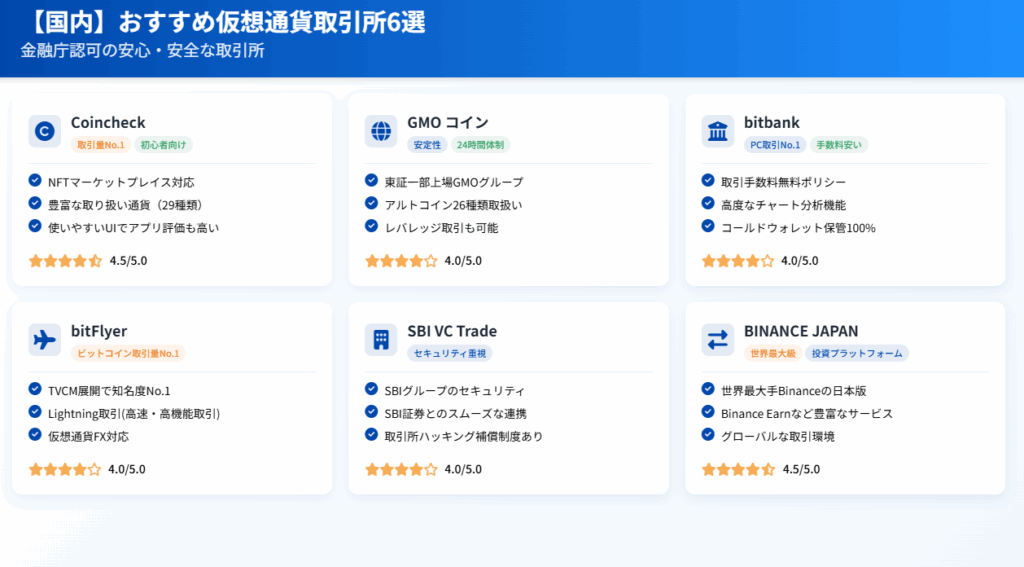Click the bitbank building icon
This screenshot has width=1024, height=567.
point(718,131)
